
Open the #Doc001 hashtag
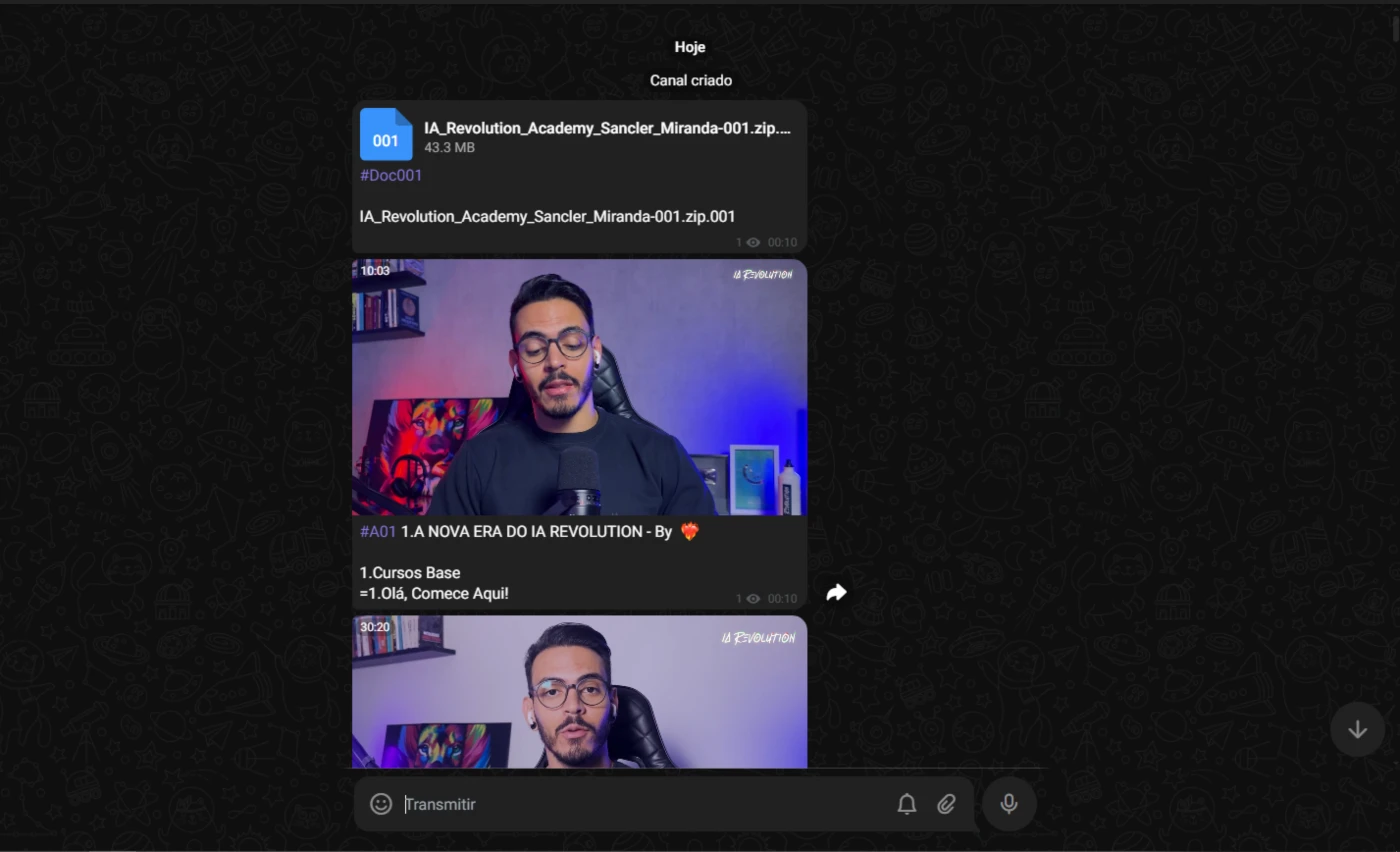pos(391,175)
